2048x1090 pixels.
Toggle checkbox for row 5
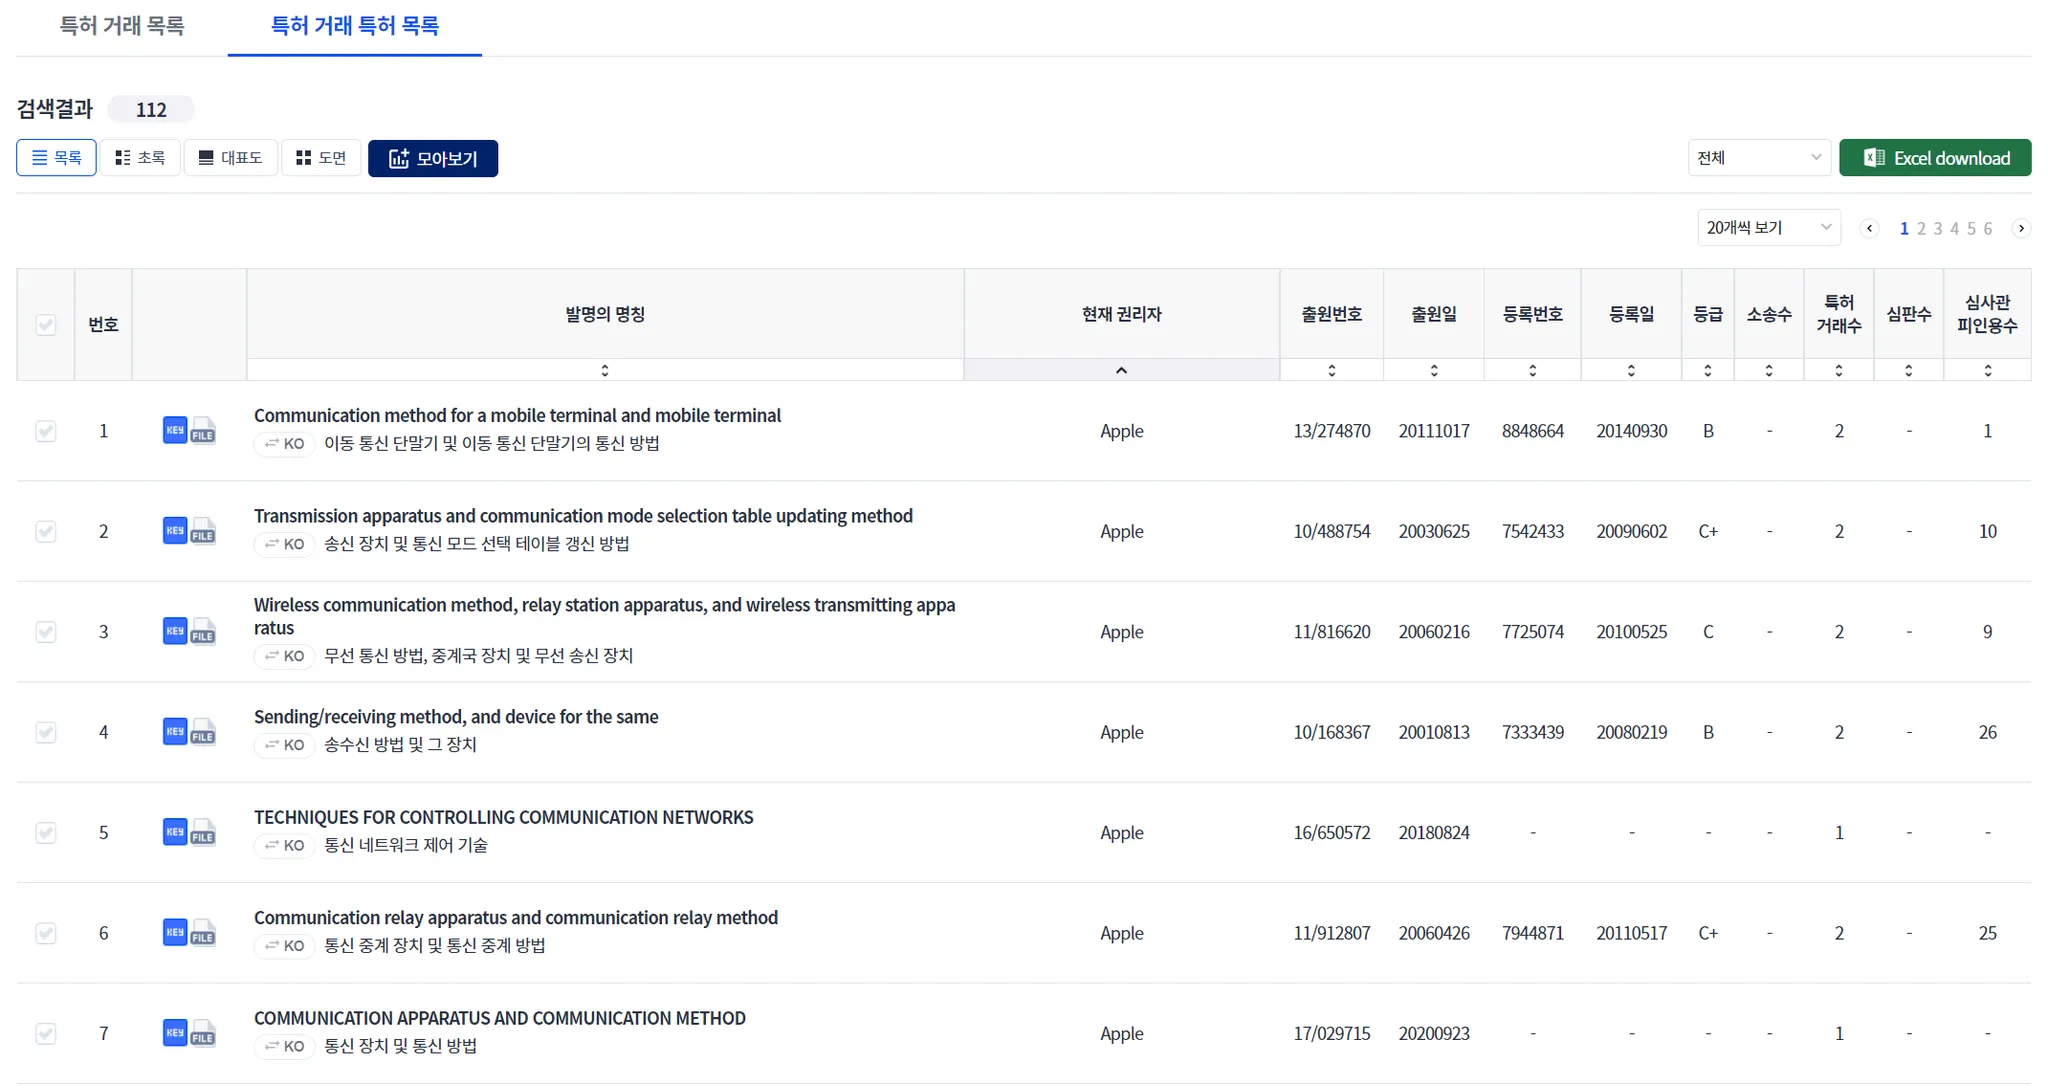[46, 833]
